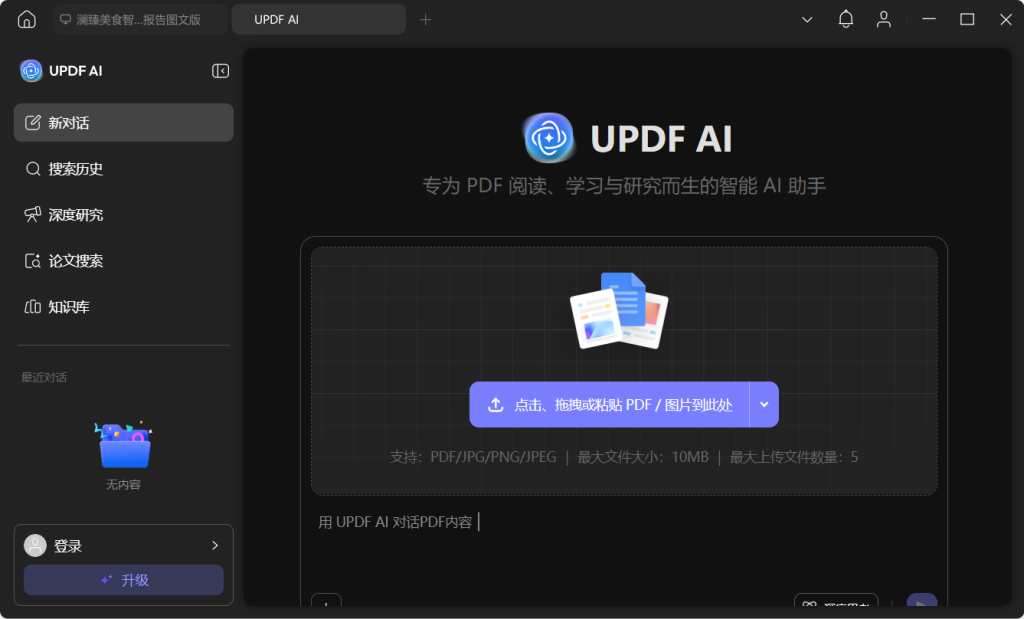Start a 新对话 (new chat)
This screenshot has height=619, width=1024.
coord(123,123)
